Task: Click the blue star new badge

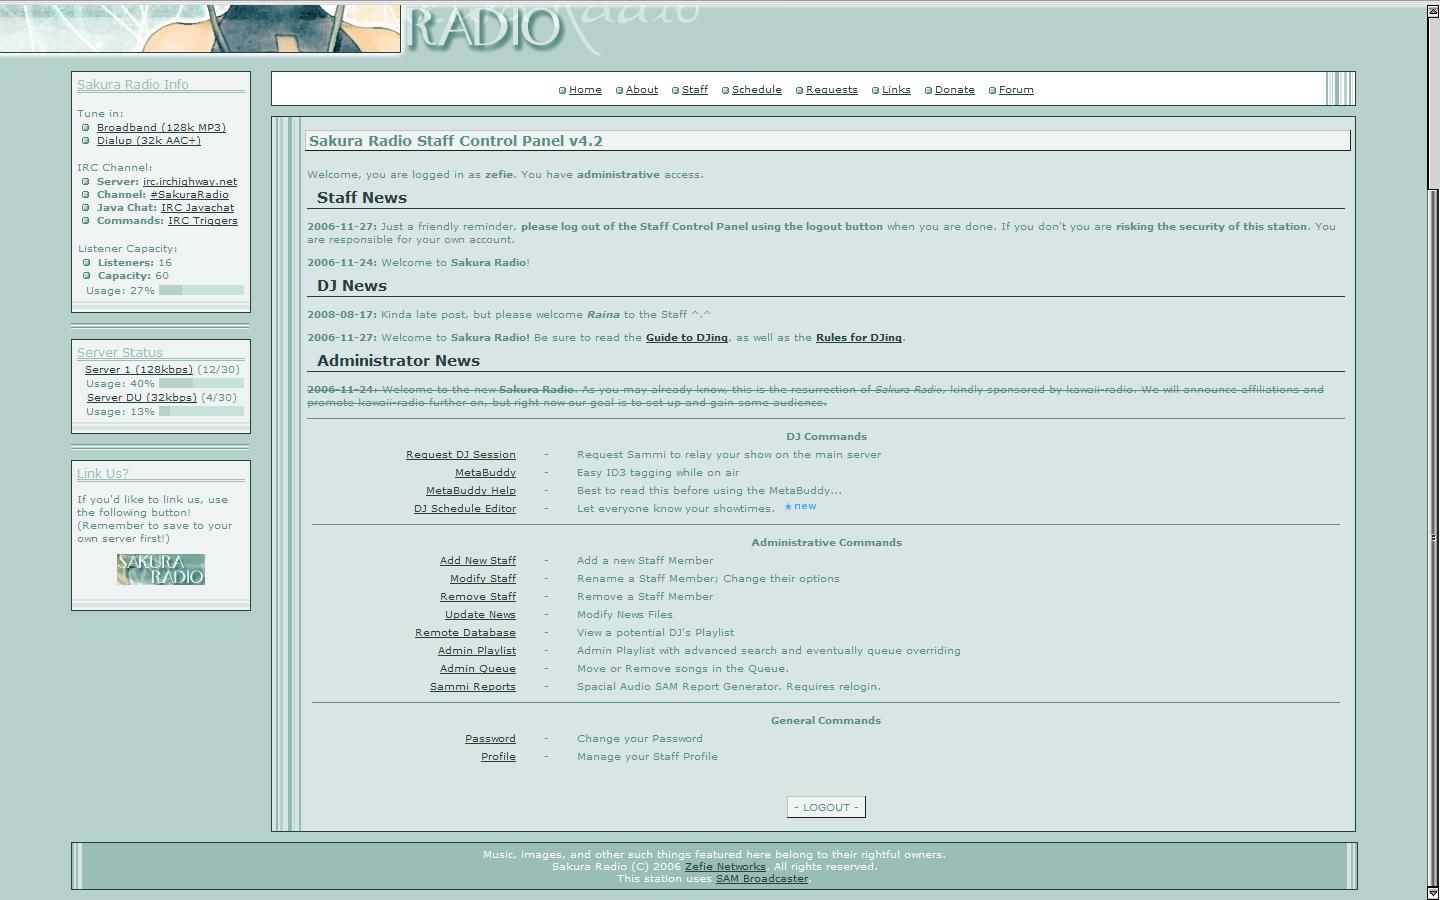Action: pyautogui.click(x=800, y=507)
